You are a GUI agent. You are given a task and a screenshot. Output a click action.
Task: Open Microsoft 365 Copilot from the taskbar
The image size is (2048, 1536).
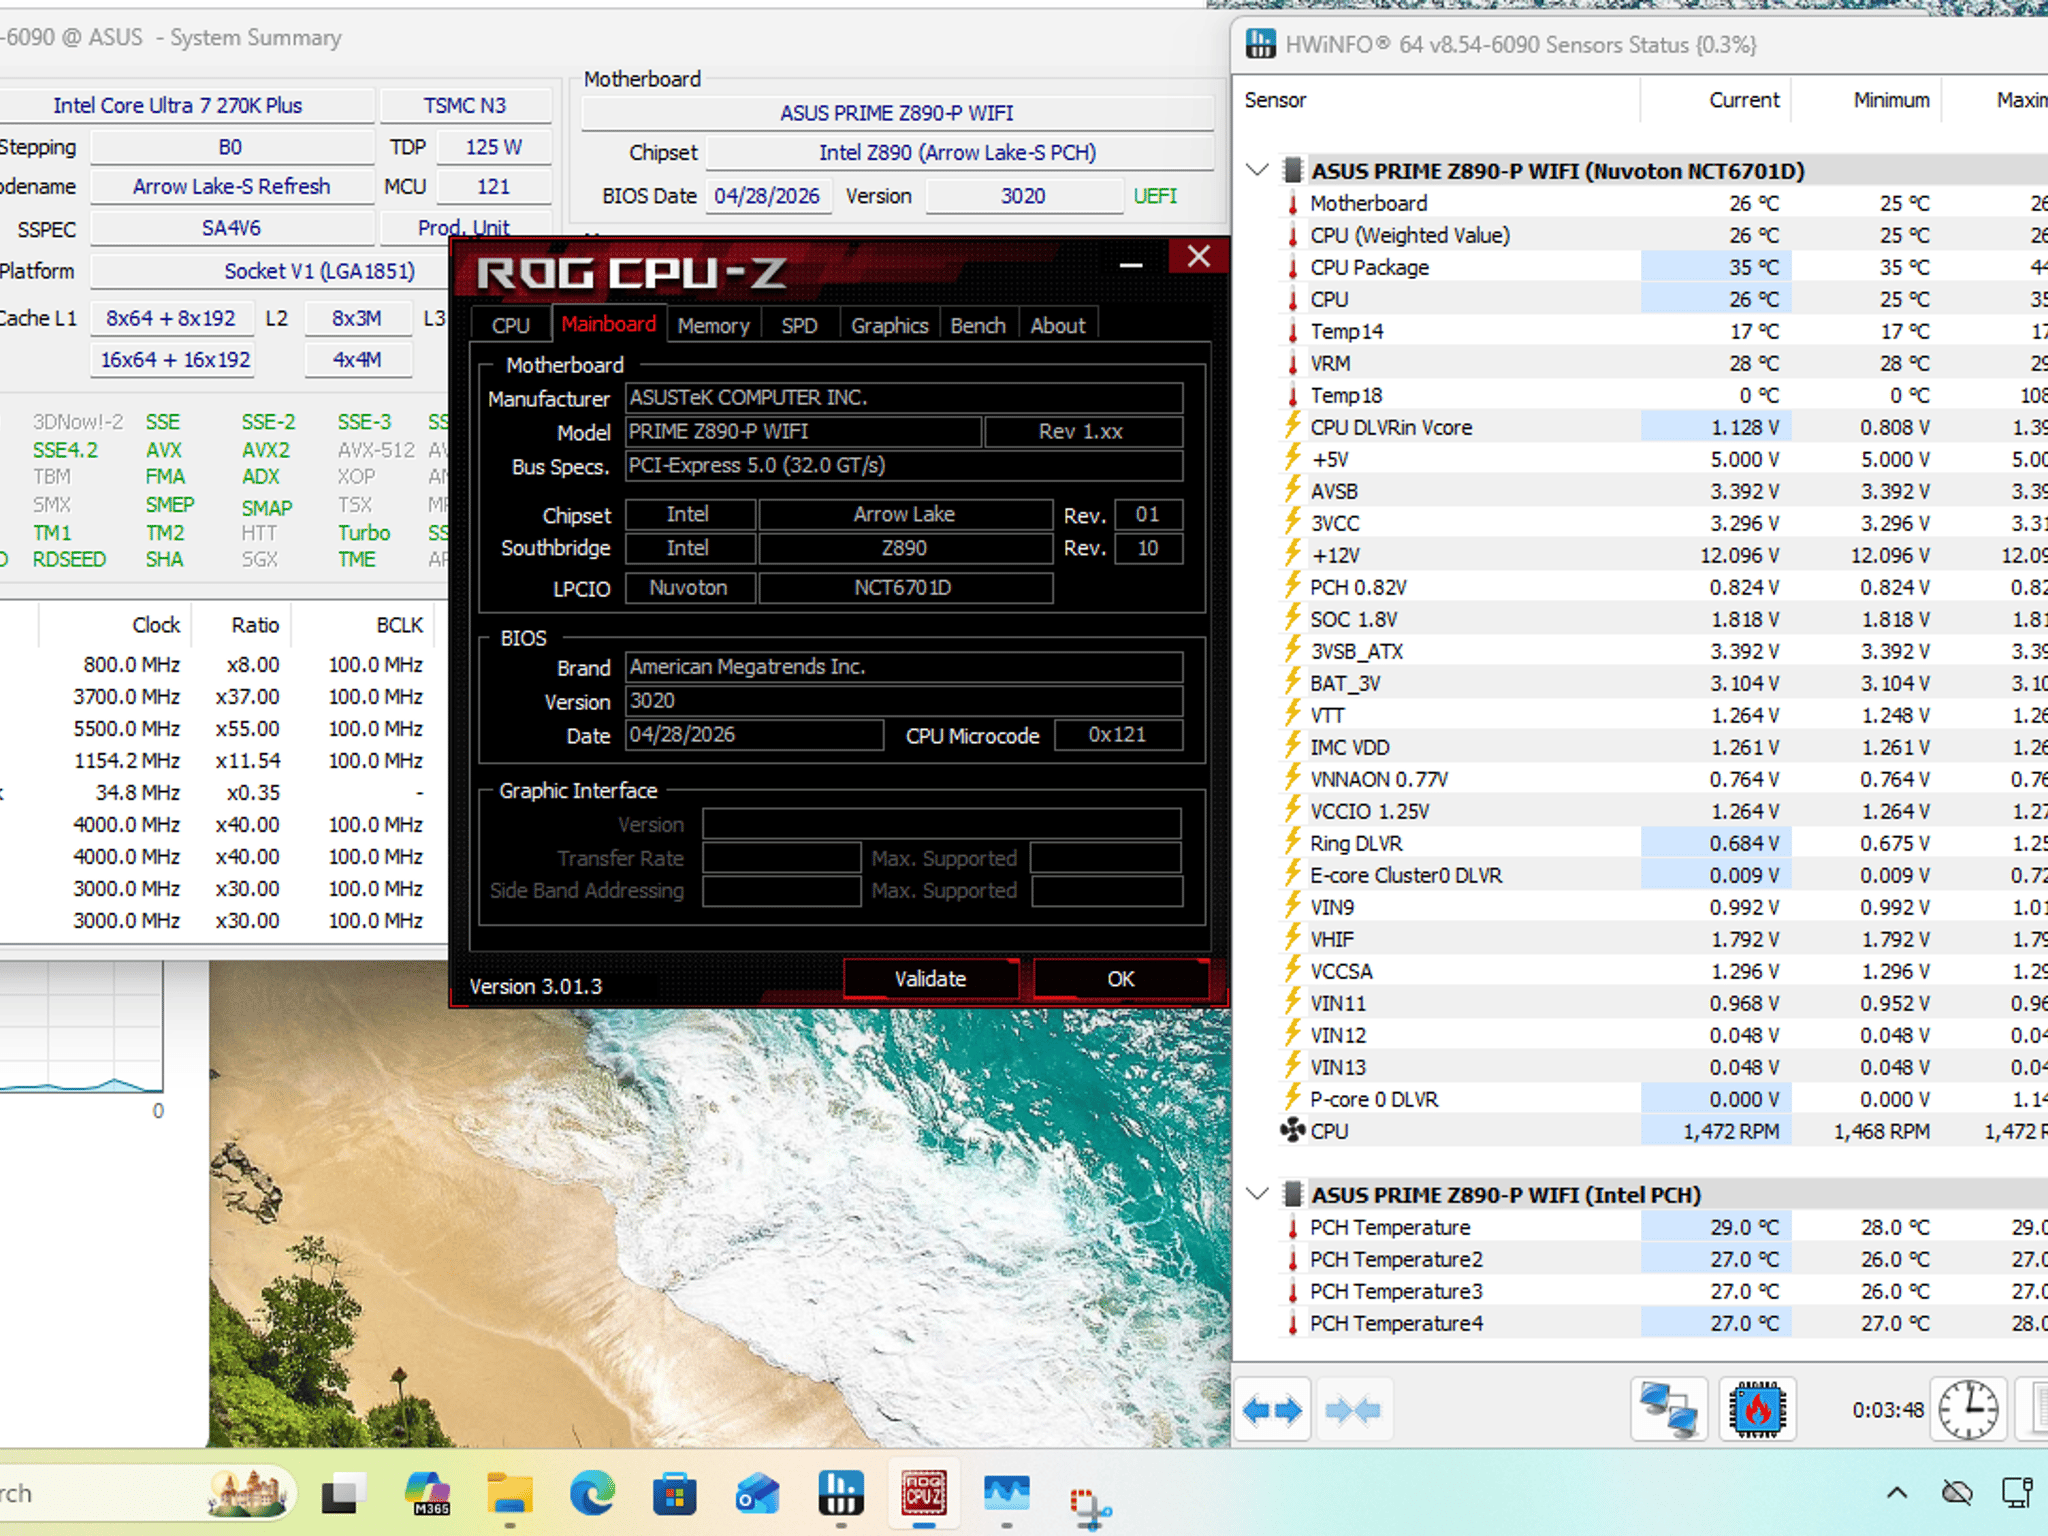428,1494
